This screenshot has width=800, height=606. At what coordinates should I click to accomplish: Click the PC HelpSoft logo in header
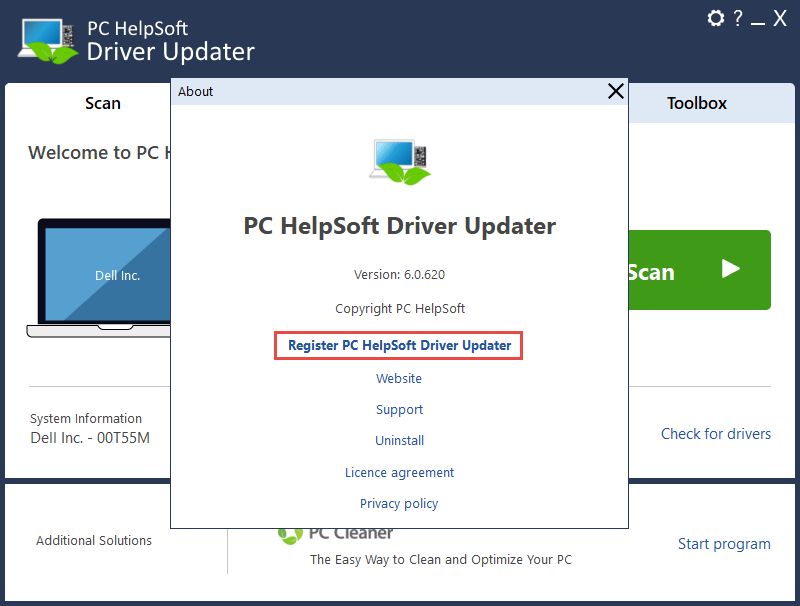48,41
